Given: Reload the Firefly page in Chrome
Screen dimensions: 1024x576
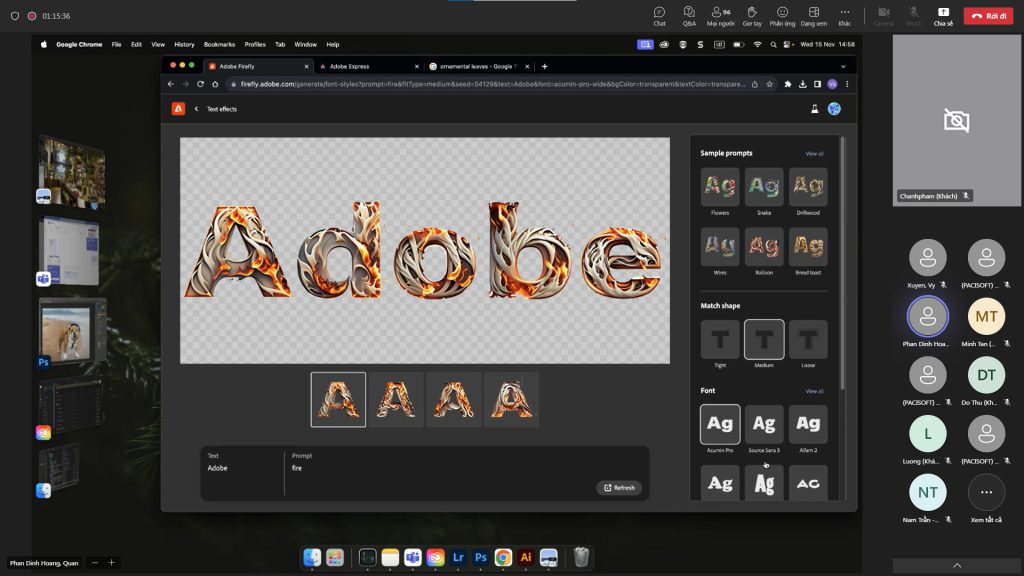Looking at the screenshot, I should click(200, 84).
